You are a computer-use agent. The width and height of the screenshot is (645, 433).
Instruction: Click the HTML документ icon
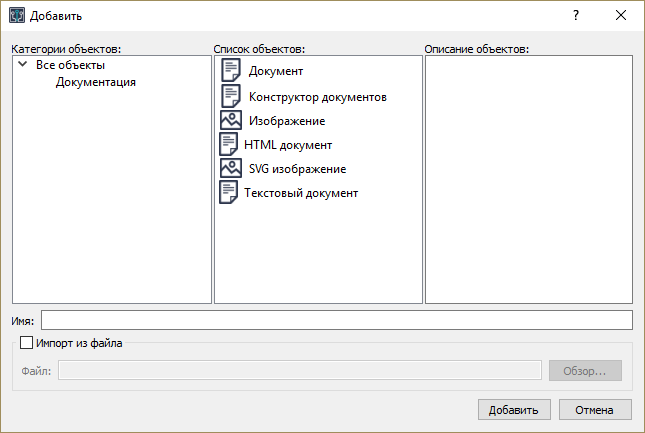click(228, 144)
